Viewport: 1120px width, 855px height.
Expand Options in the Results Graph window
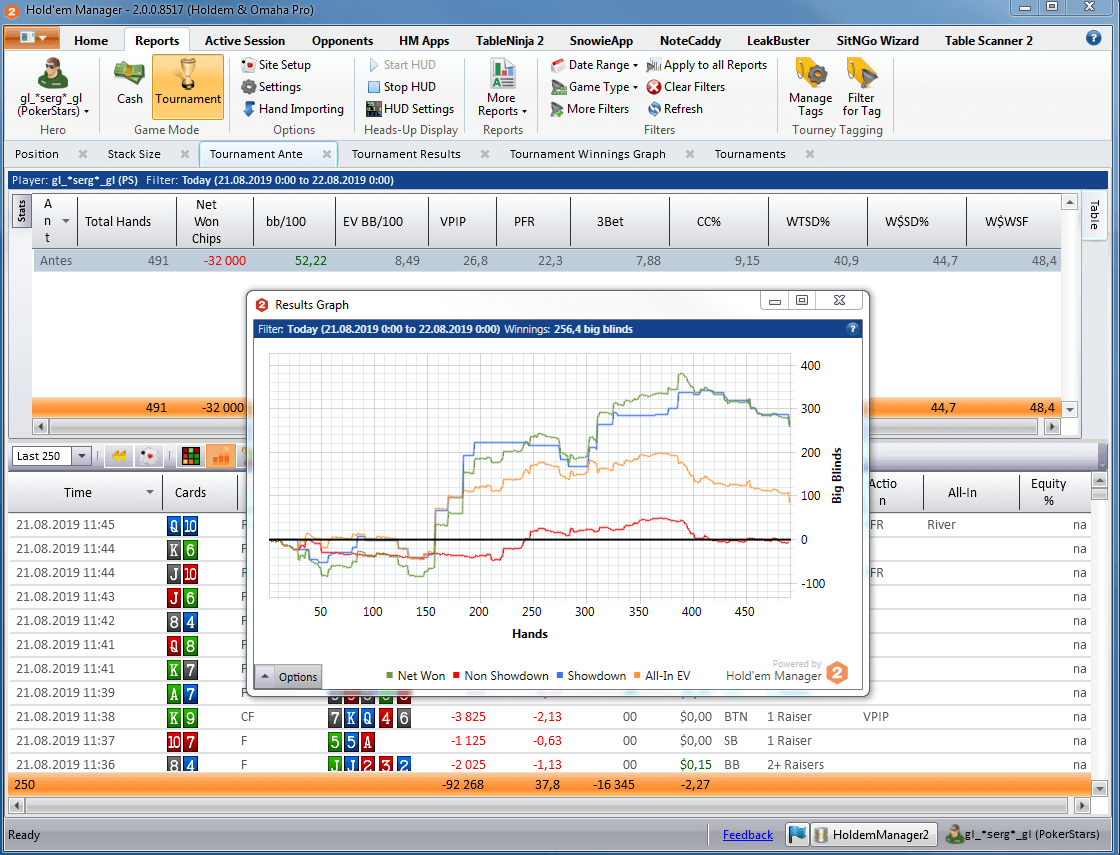tap(289, 676)
